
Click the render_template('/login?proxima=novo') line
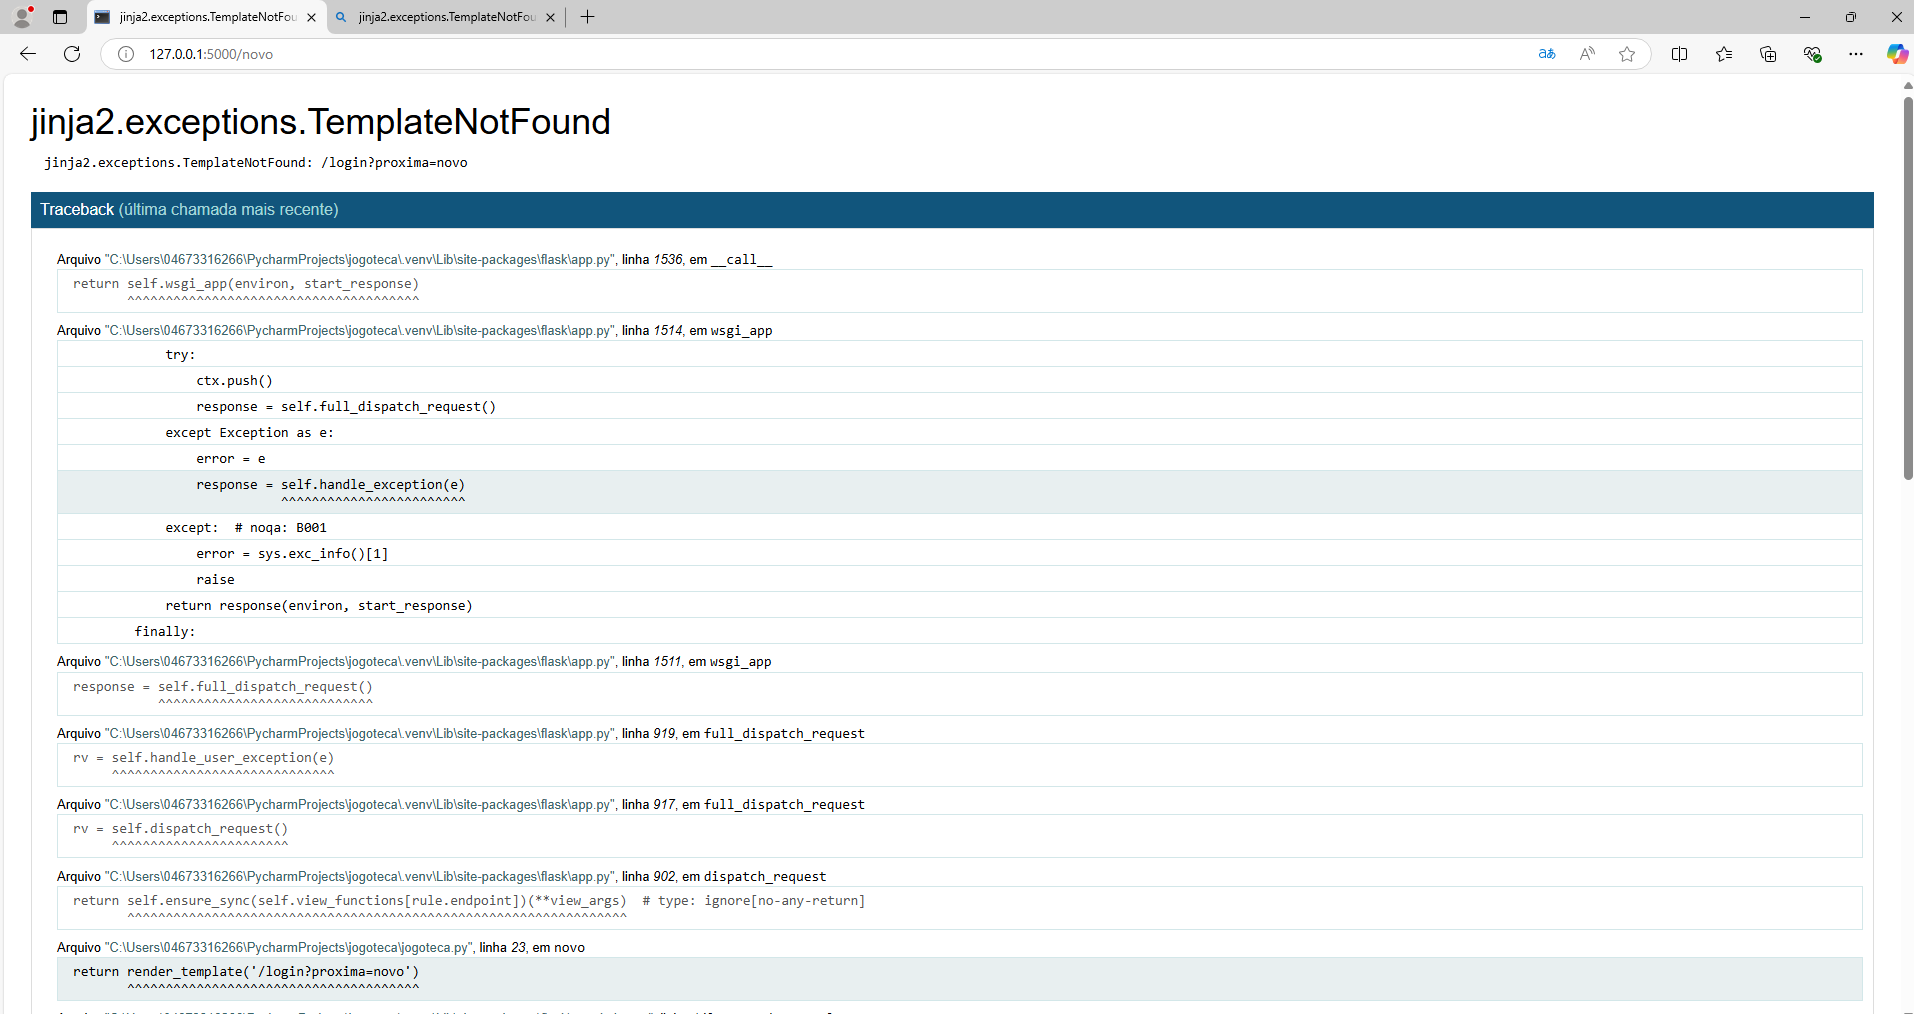tap(960, 979)
